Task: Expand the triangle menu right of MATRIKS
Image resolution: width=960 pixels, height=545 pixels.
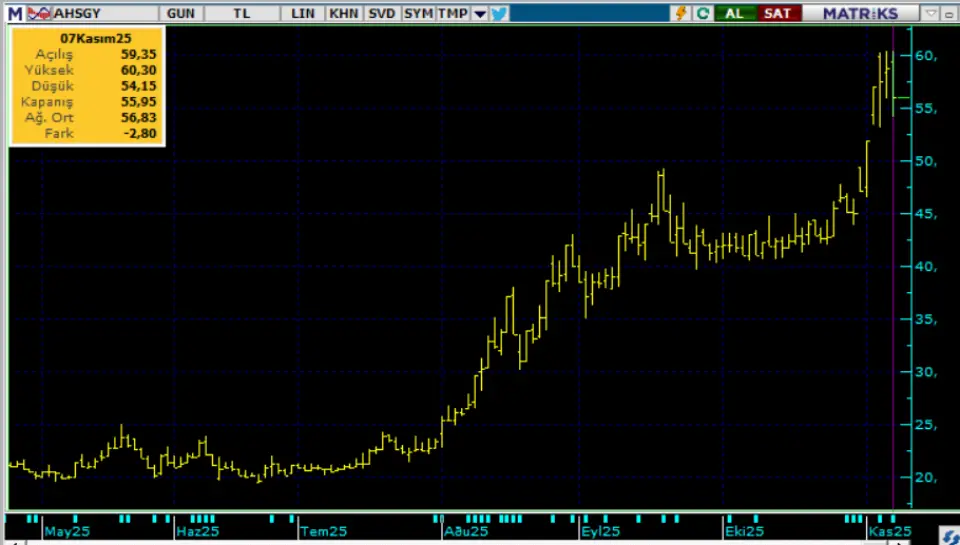Action: pyautogui.click(x=930, y=13)
